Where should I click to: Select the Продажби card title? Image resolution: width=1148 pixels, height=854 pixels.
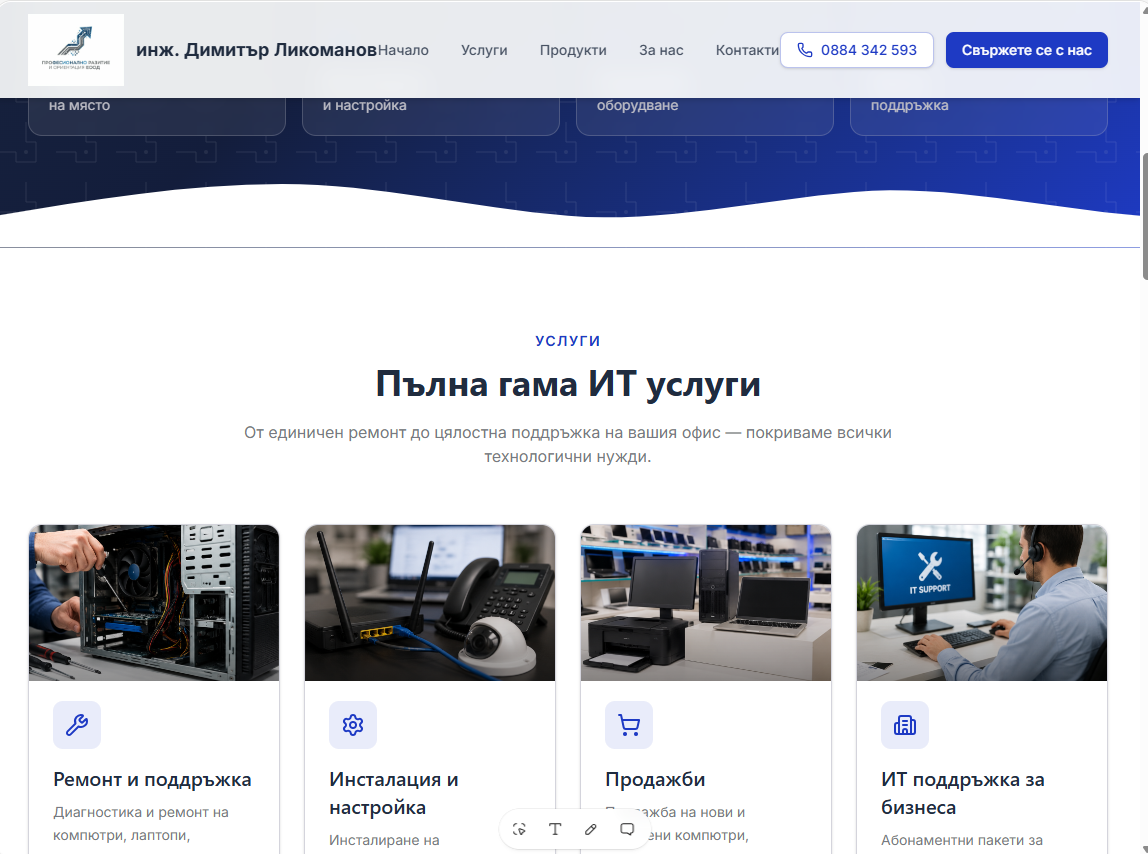pyautogui.click(x=655, y=780)
